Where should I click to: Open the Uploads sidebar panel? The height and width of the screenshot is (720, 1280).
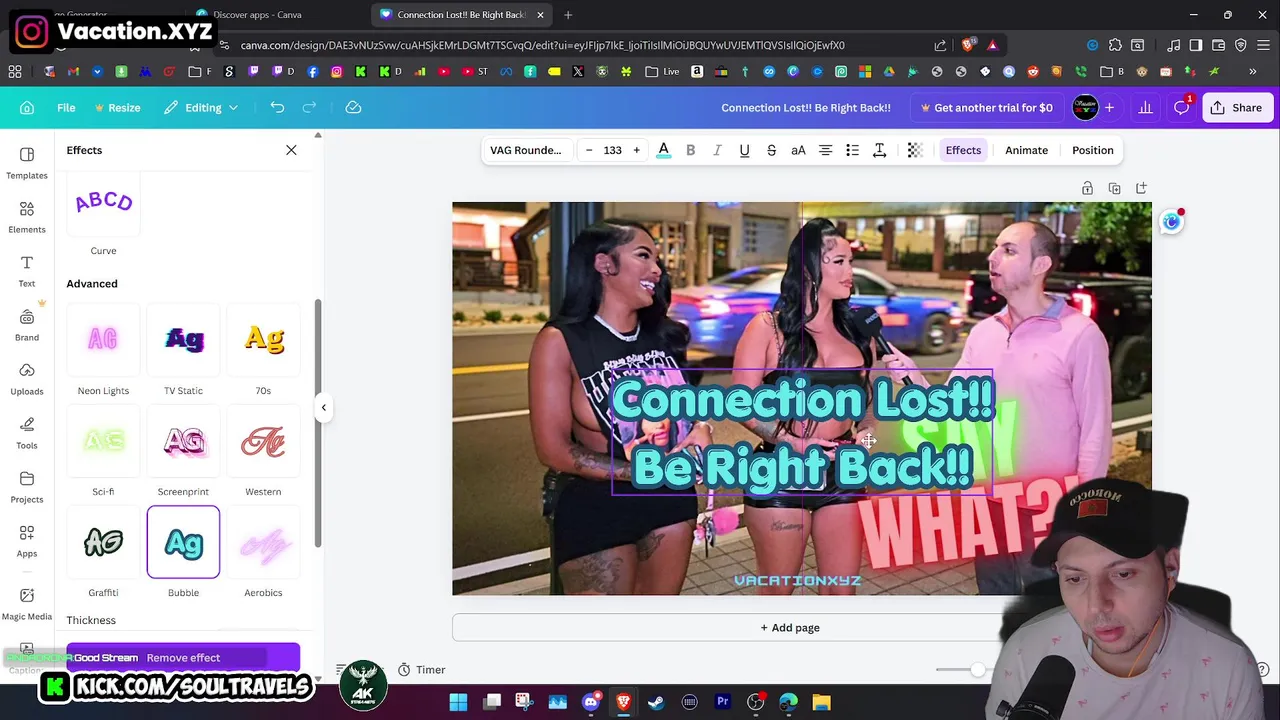pos(27,378)
